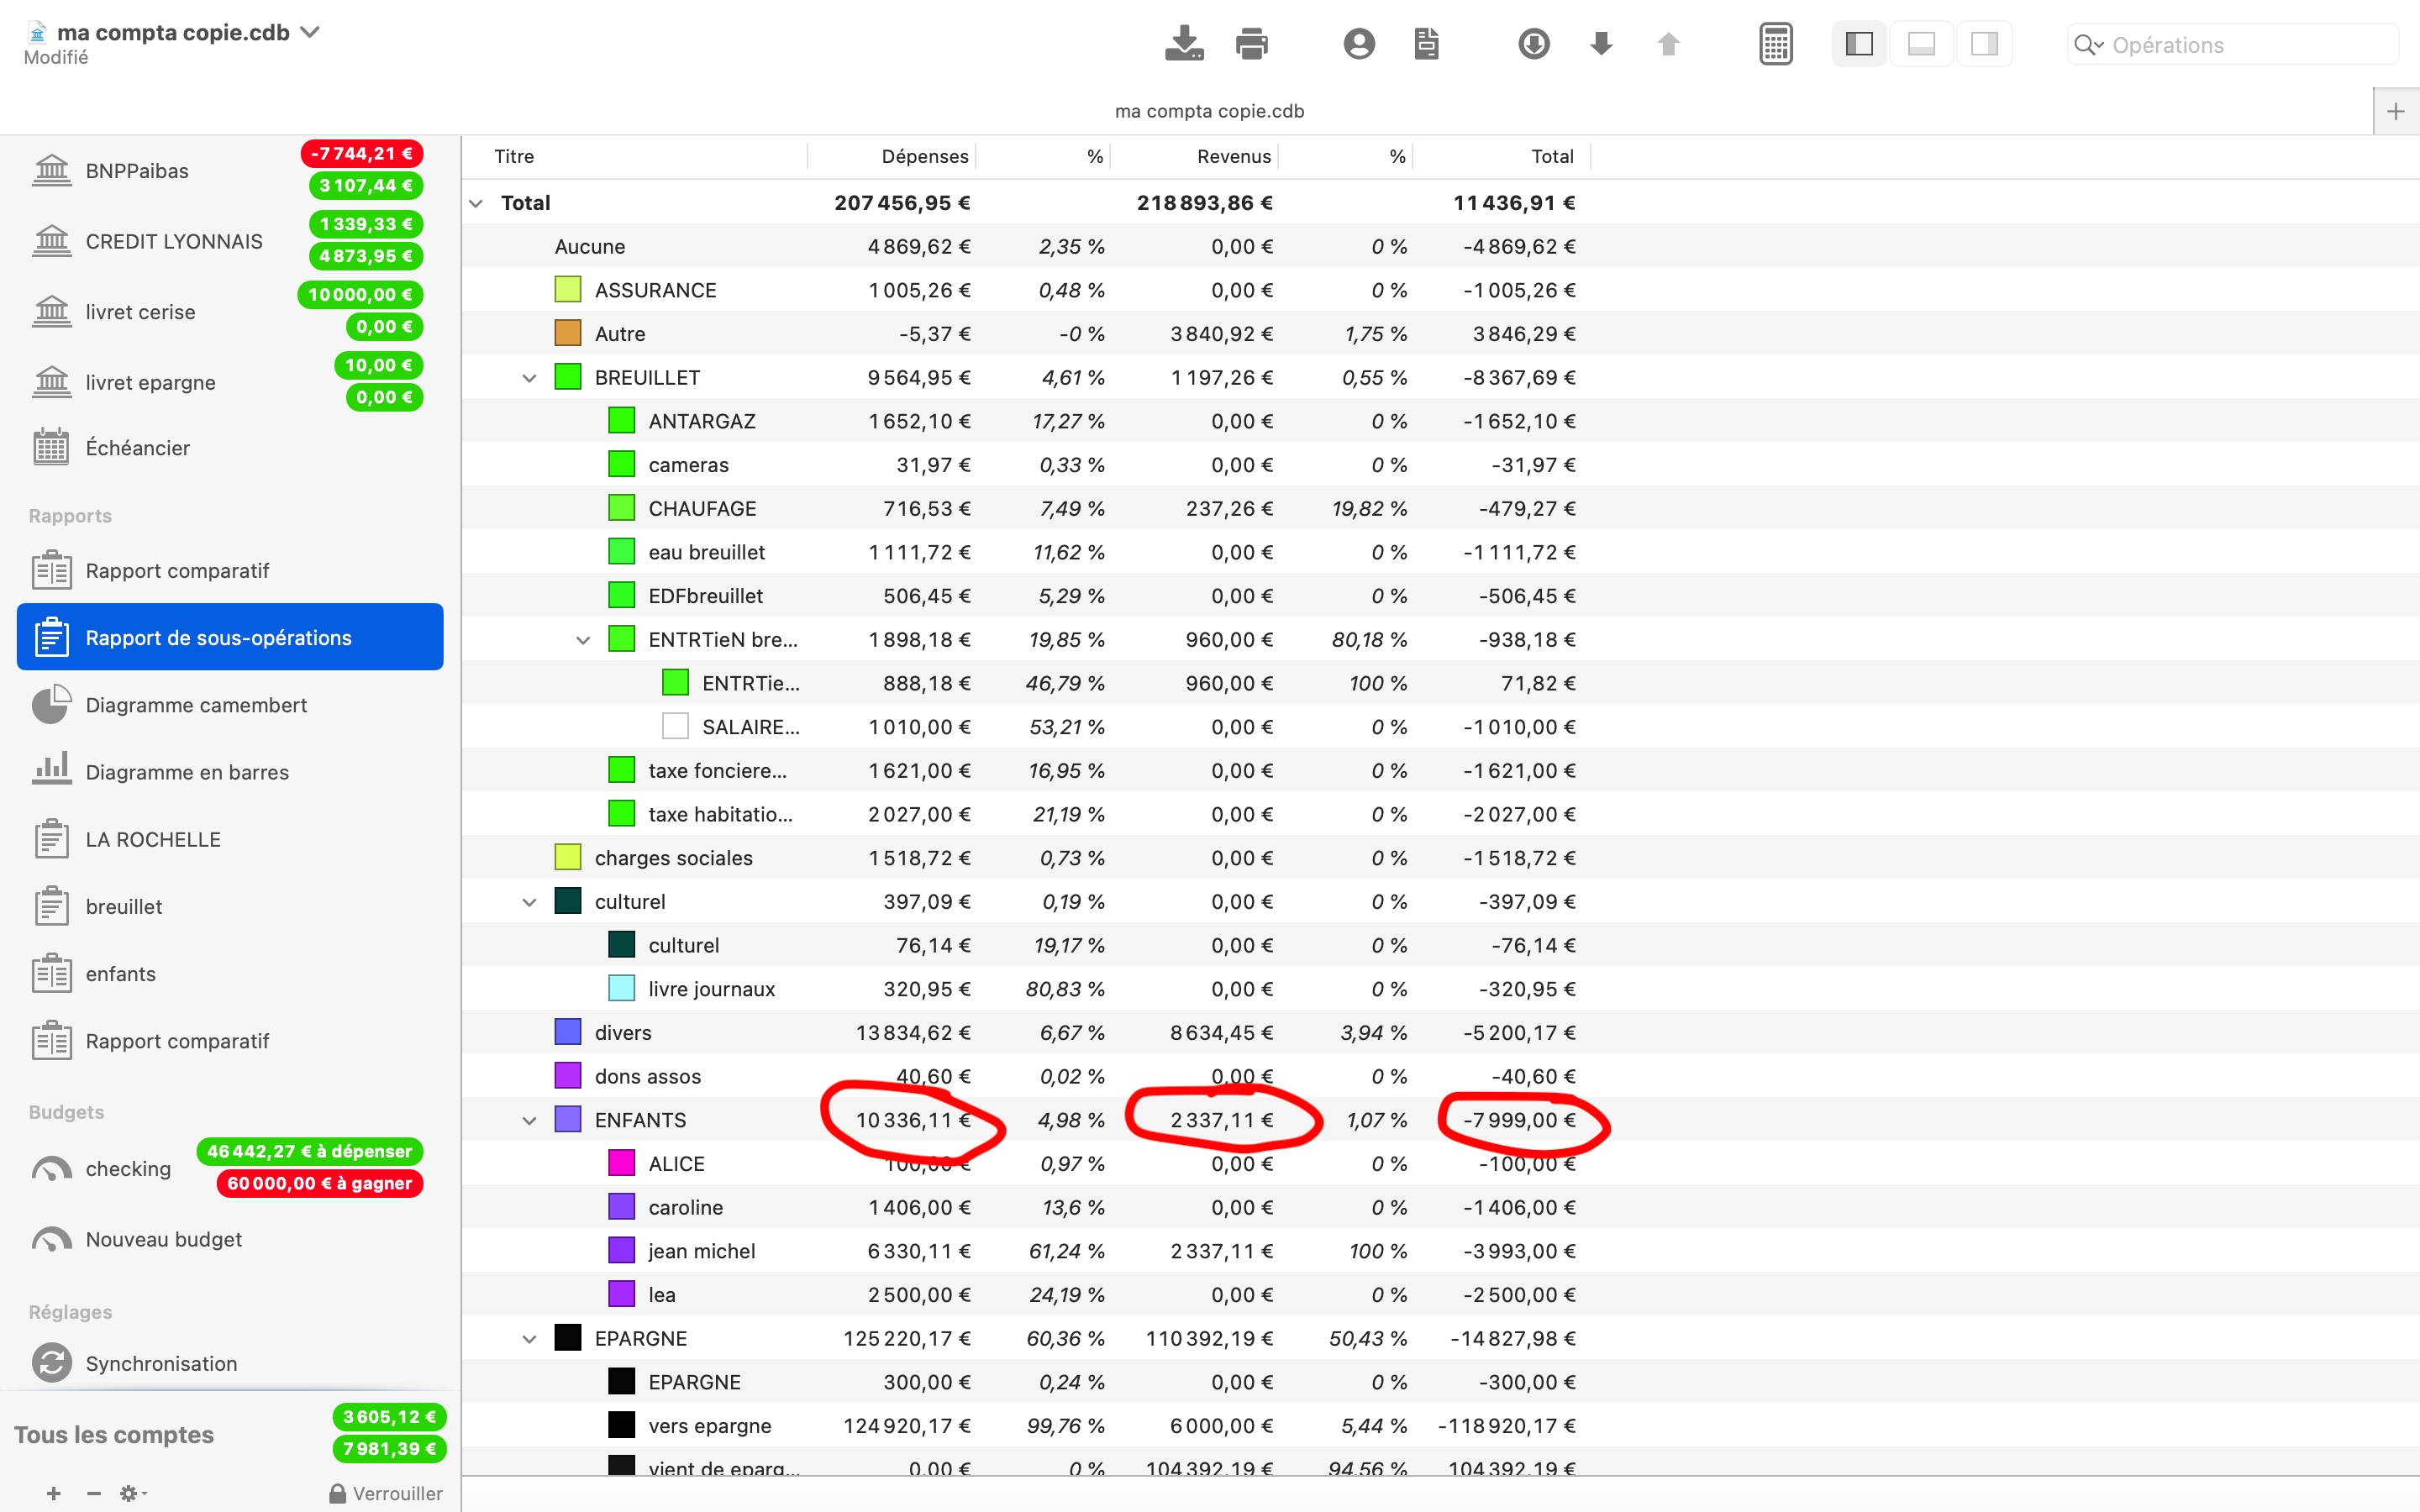This screenshot has height=1512, width=2420.
Task: Toggle the left sidebar panel button
Action: click(x=1859, y=44)
